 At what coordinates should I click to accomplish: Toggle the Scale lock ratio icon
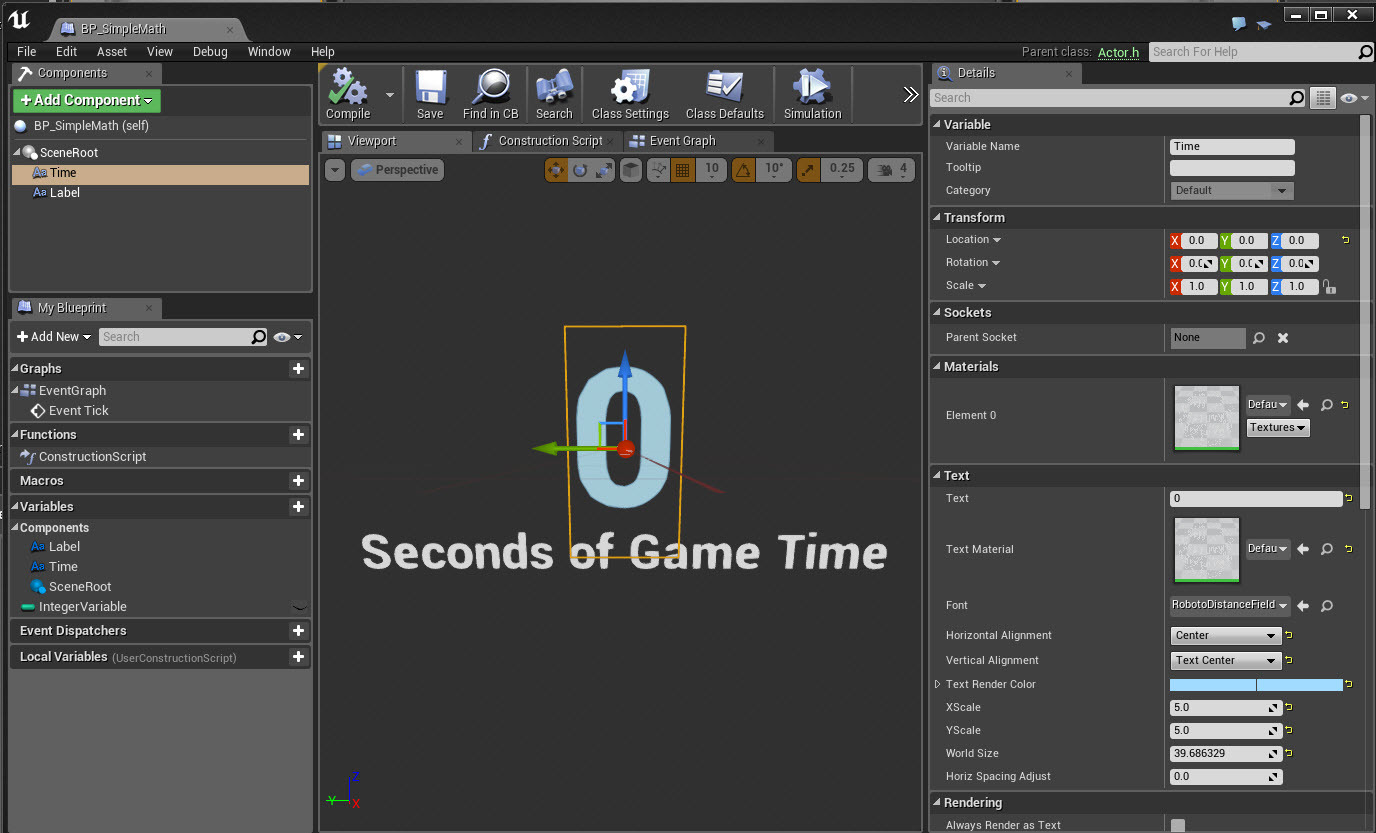(x=1329, y=287)
